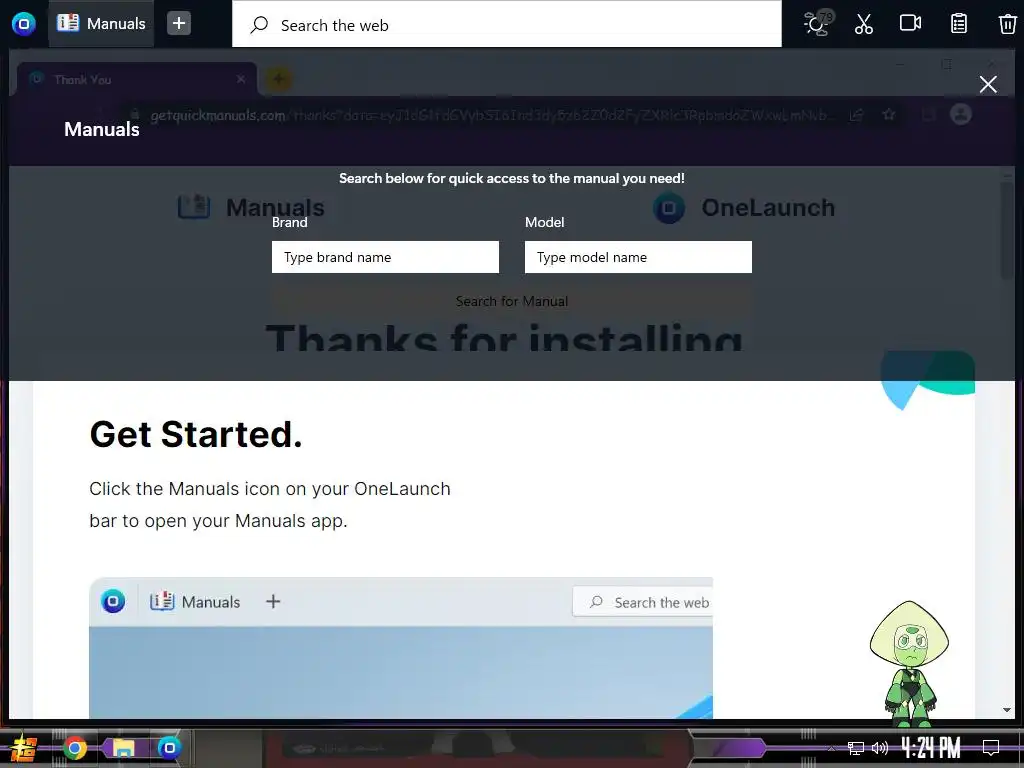Open a new browser tab with plus
Image resolution: width=1024 pixels, height=768 pixels.
(278, 80)
